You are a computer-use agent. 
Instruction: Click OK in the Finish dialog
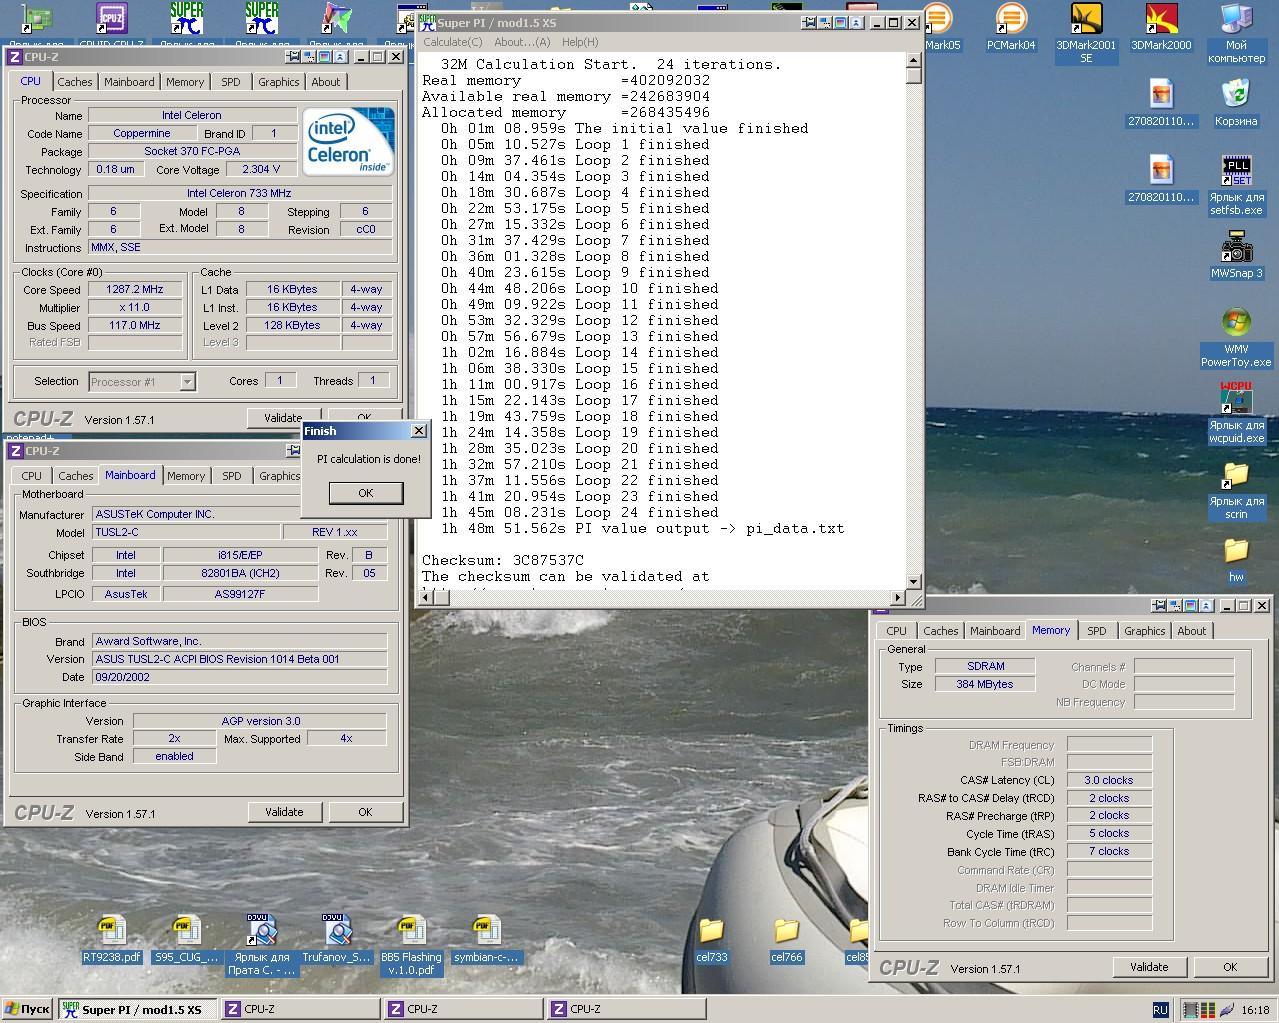(365, 493)
